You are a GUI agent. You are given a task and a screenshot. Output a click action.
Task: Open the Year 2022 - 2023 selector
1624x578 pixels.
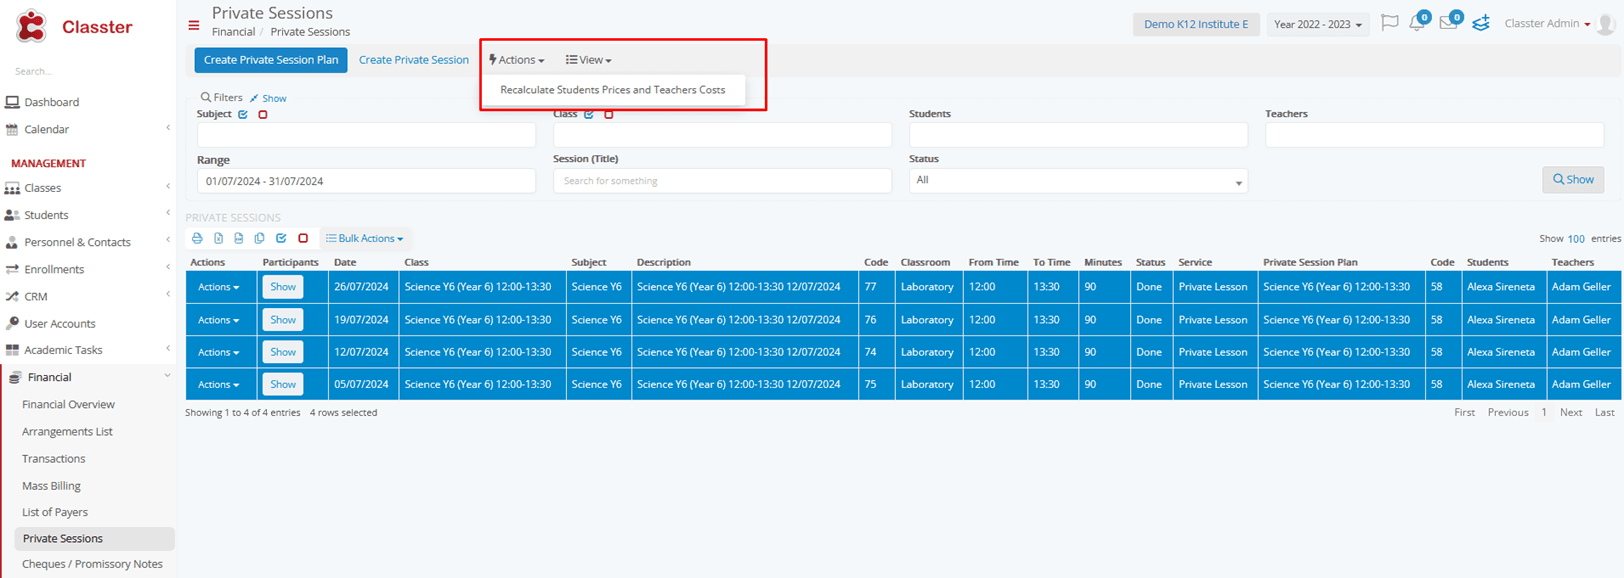click(1317, 24)
